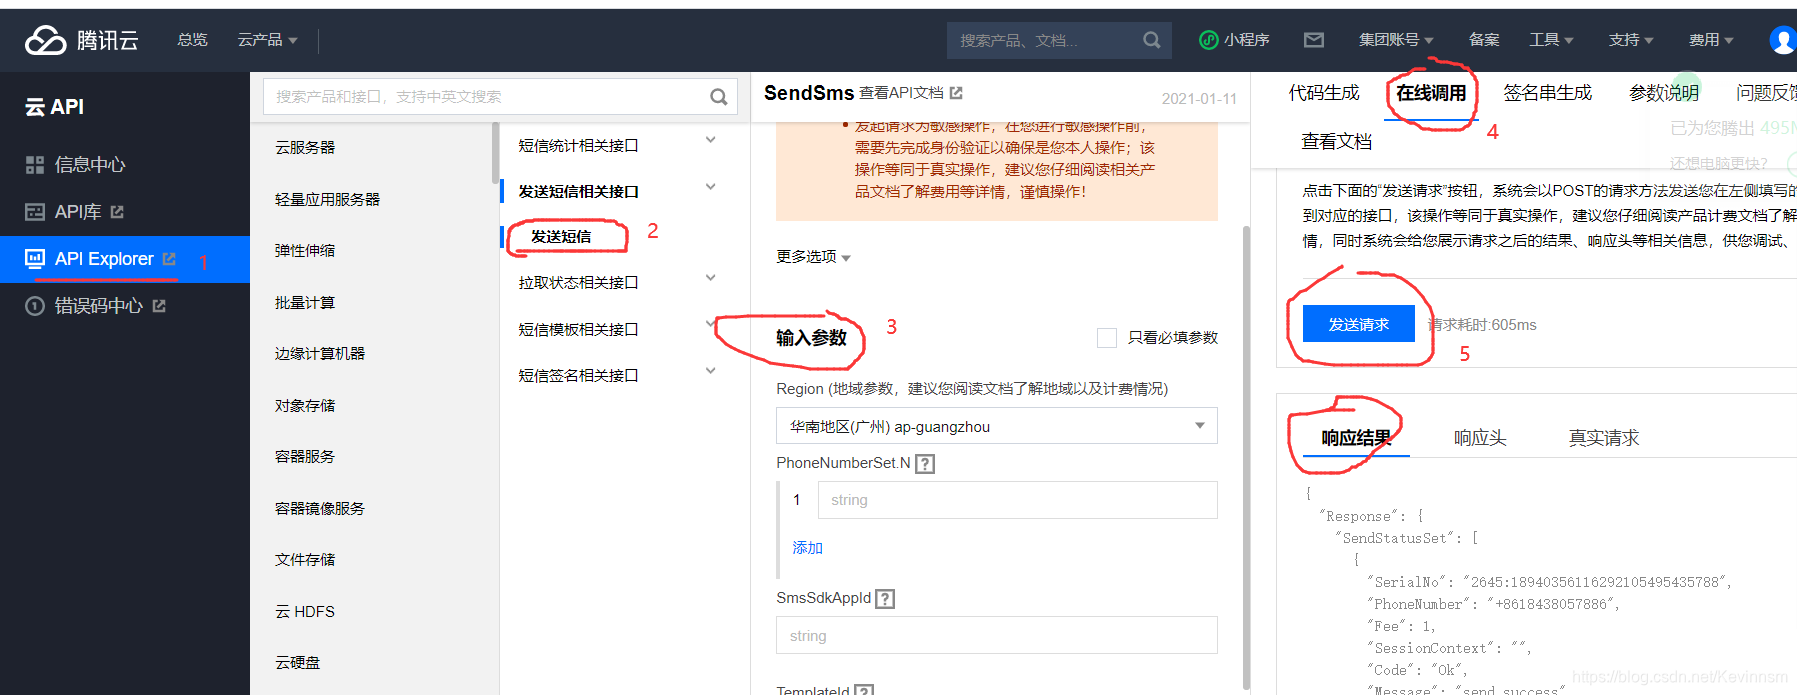Expand the 更多选项 dropdown
This screenshot has height=695, width=1797.
[x=813, y=257]
